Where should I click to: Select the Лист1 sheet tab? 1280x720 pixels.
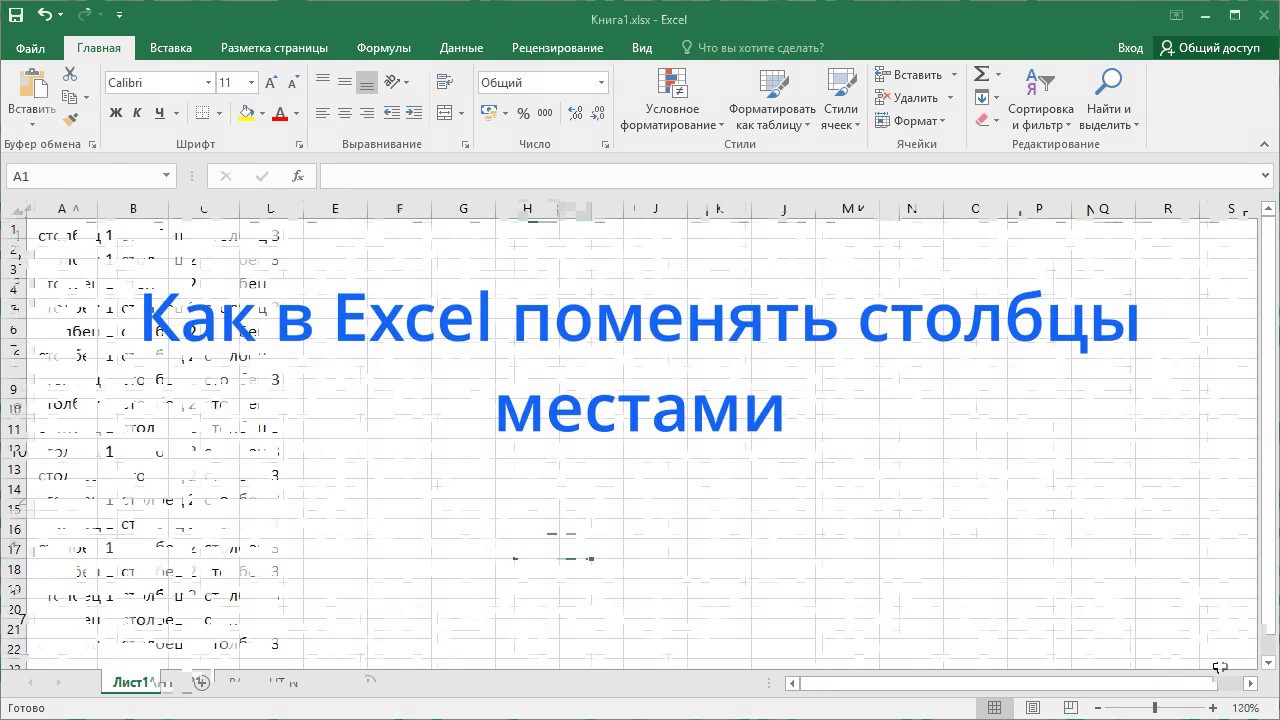[x=130, y=682]
